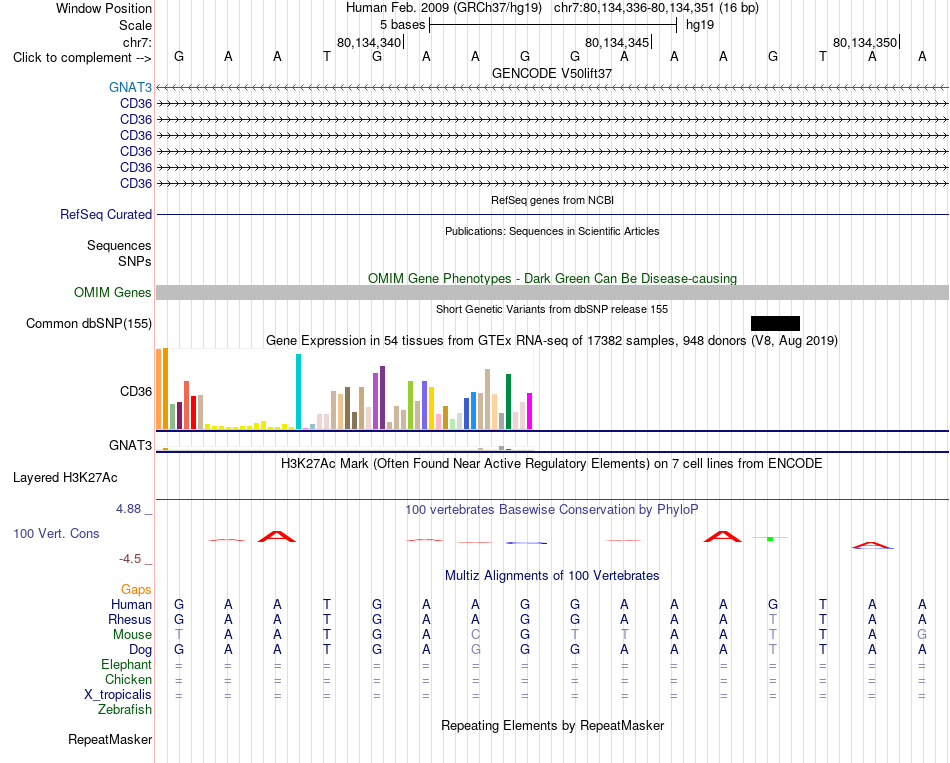Click the Window Position label
This screenshot has height=763, width=950.
click(x=104, y=8)
